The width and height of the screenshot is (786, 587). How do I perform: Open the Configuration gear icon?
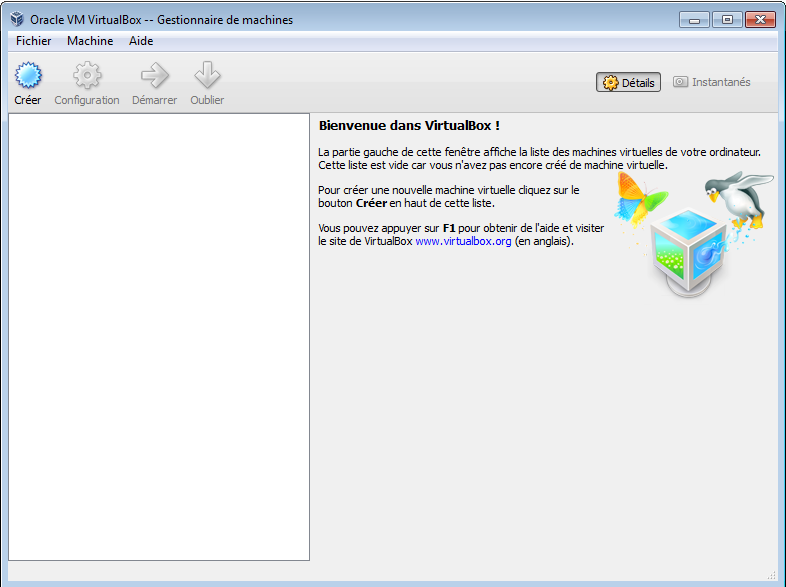[x=87, y=75]
